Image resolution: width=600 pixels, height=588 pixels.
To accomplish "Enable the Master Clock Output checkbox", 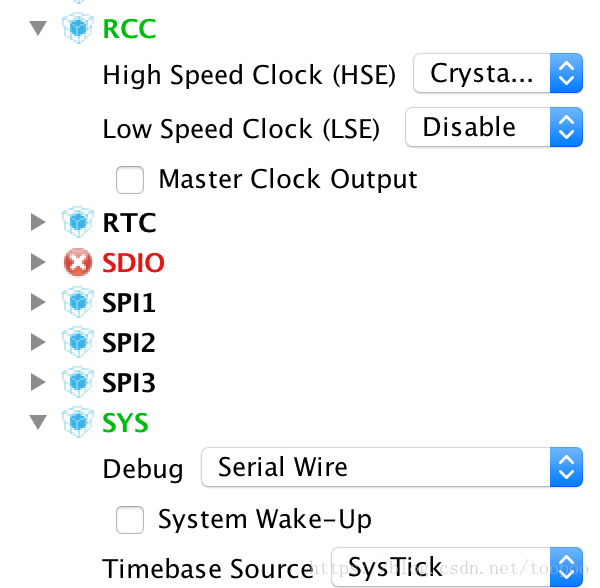I will click(x=130, y=180).
